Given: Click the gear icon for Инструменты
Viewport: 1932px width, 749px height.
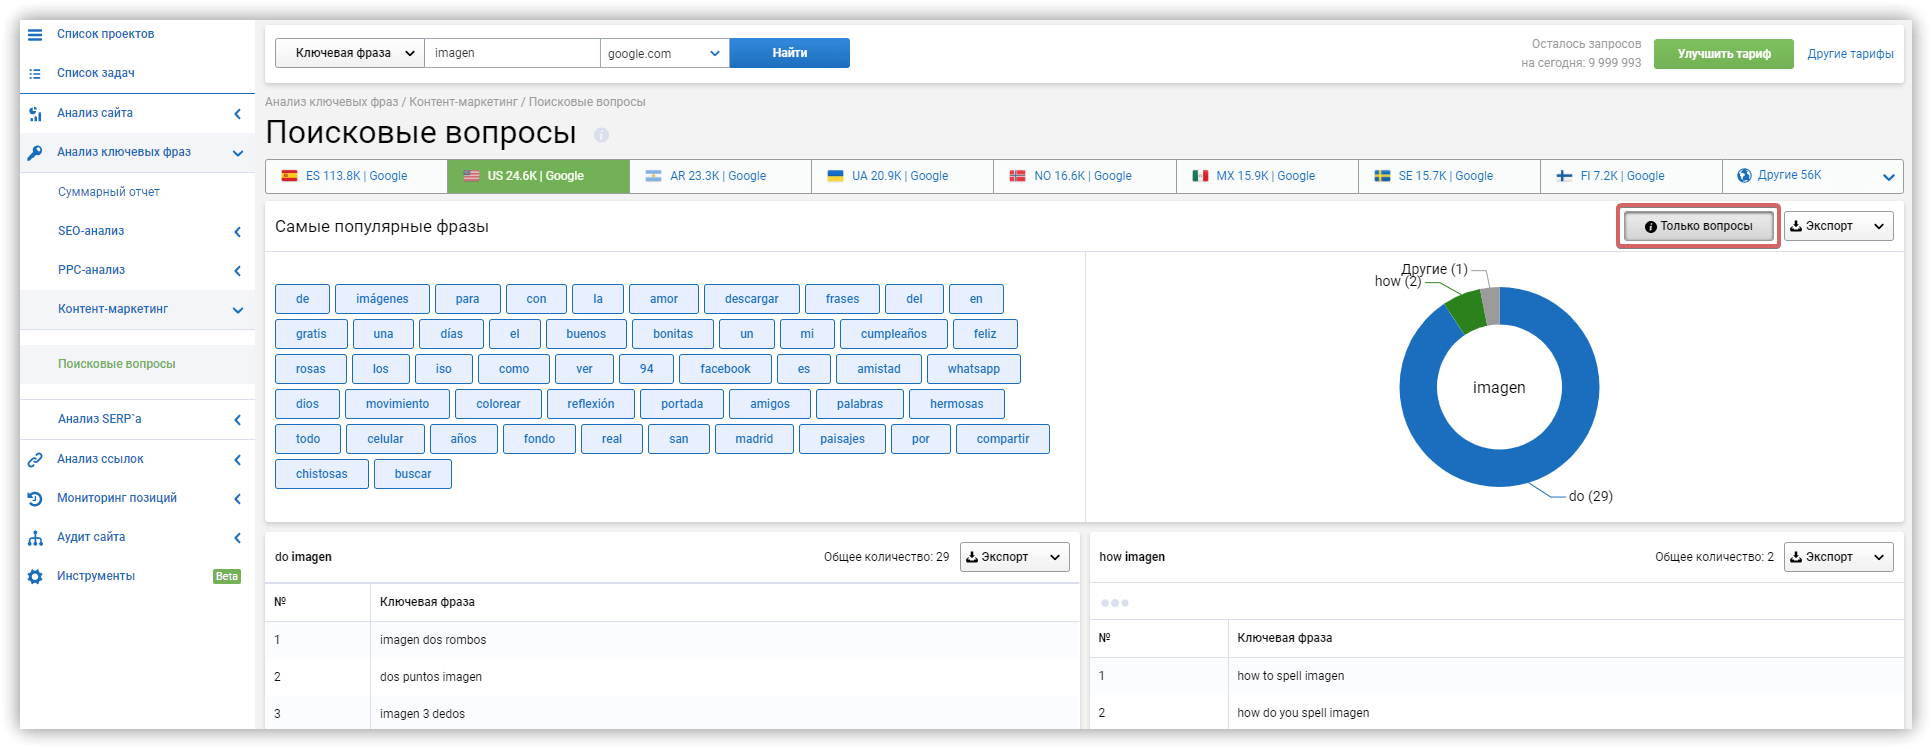Looking at the screenshot, I should point(35,576).
